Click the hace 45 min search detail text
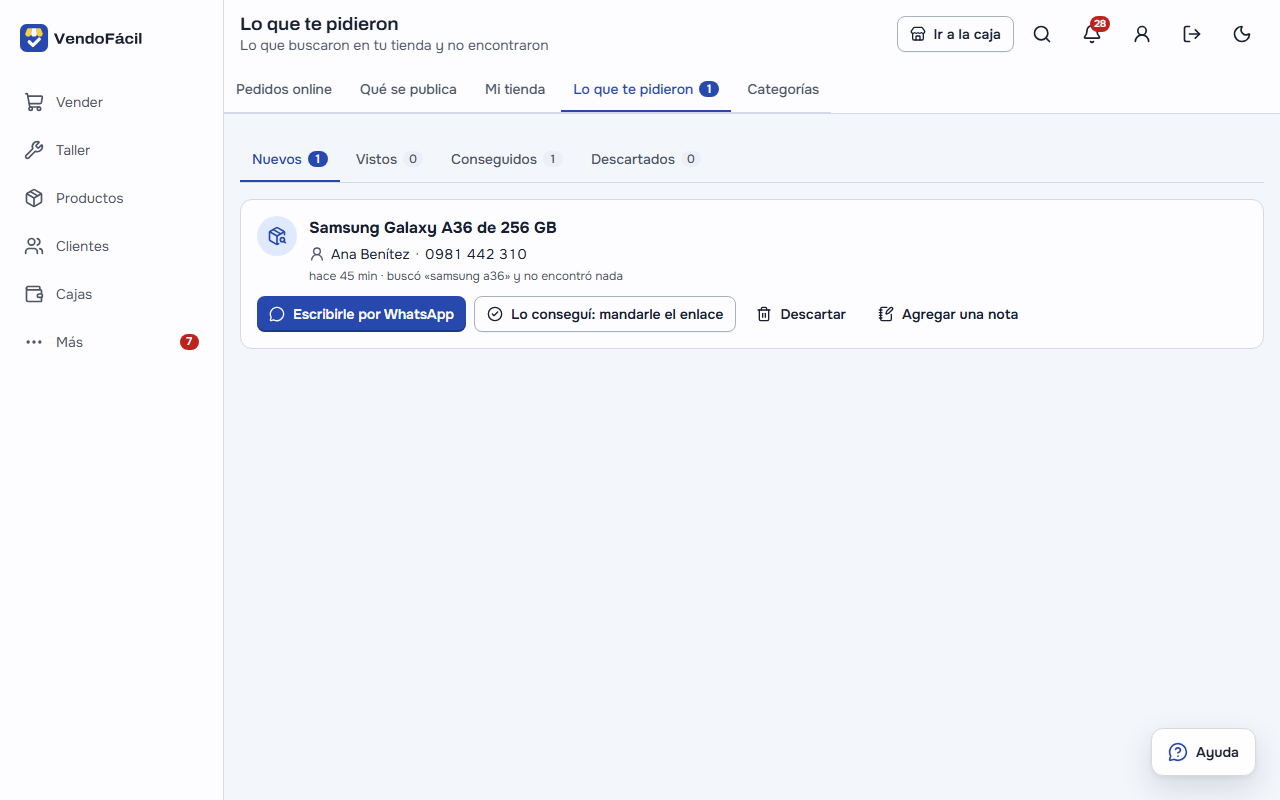The height and width of the screenshot is (800, 1280). pyautogui.click(x=466, y=276)
